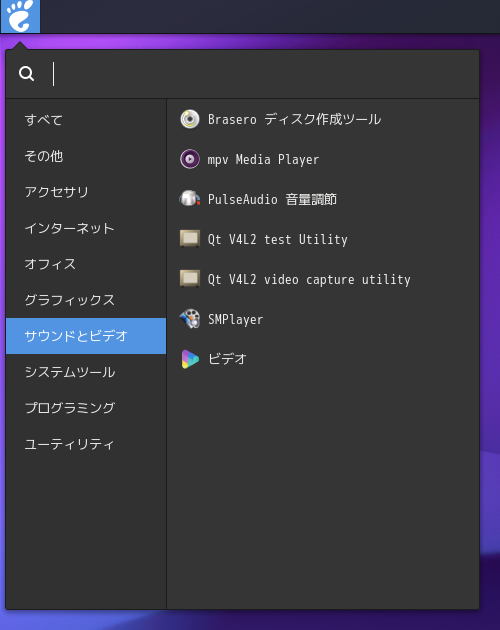Screen dimensions: 500x630
Task: Select the サウンドとビデオ category
Action: pos(86,336)
